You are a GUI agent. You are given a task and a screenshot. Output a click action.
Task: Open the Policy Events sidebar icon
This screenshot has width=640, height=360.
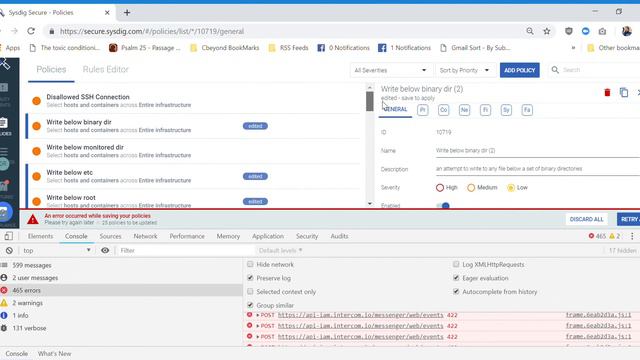pyautogui.click(x=4, y=88)
